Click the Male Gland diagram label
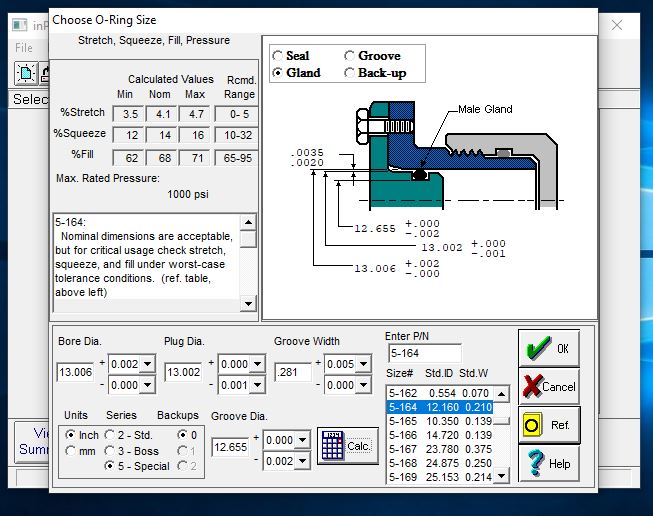 485,109
